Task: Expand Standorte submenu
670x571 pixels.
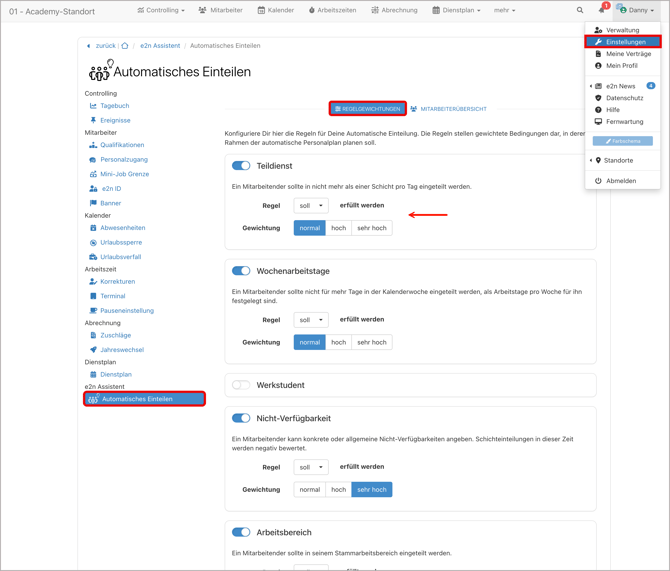Action: [x=611, y=160]
